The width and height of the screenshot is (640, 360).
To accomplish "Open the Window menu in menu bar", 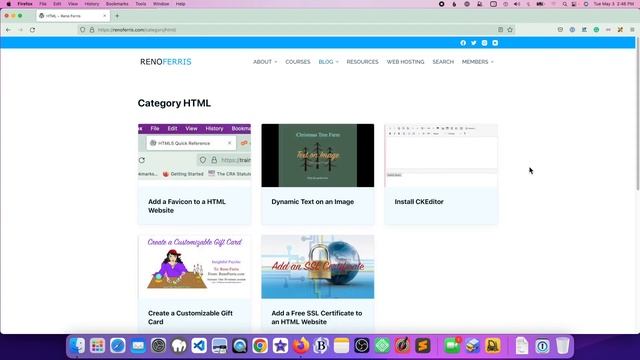I will coord(161,4).
